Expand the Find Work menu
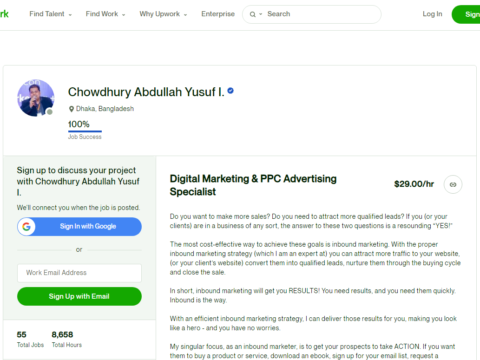Screen dimensions: 480x360 (x=105, y=14)
